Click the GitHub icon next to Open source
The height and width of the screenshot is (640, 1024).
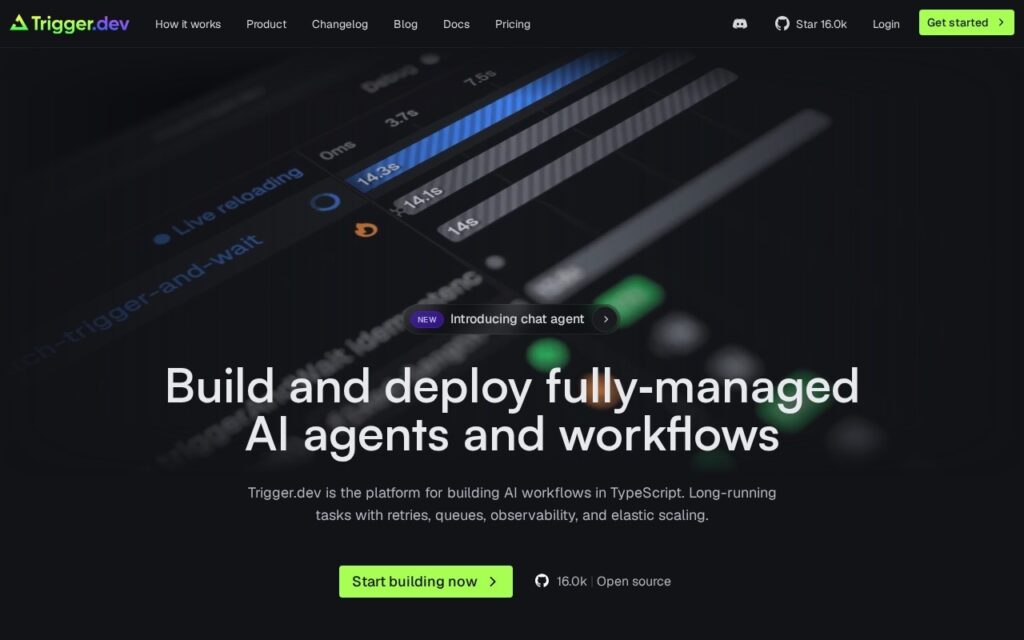pyautogui.click(x=541, y=581)
